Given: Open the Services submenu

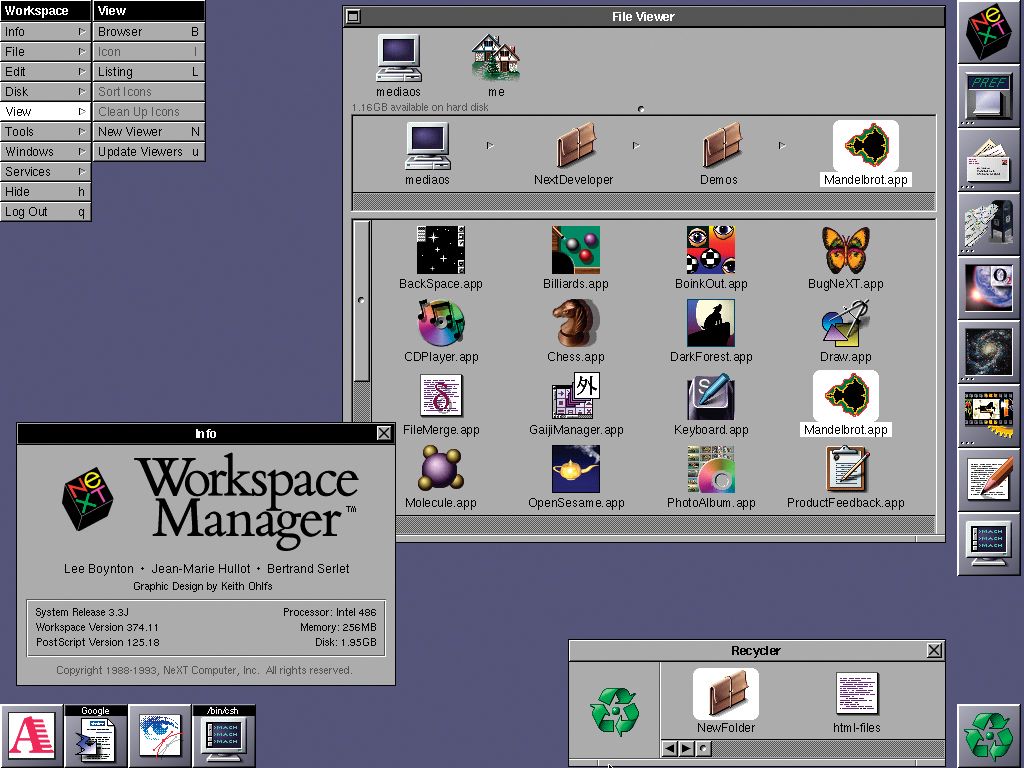Looking at the screenshot, I should click(45, 172).
